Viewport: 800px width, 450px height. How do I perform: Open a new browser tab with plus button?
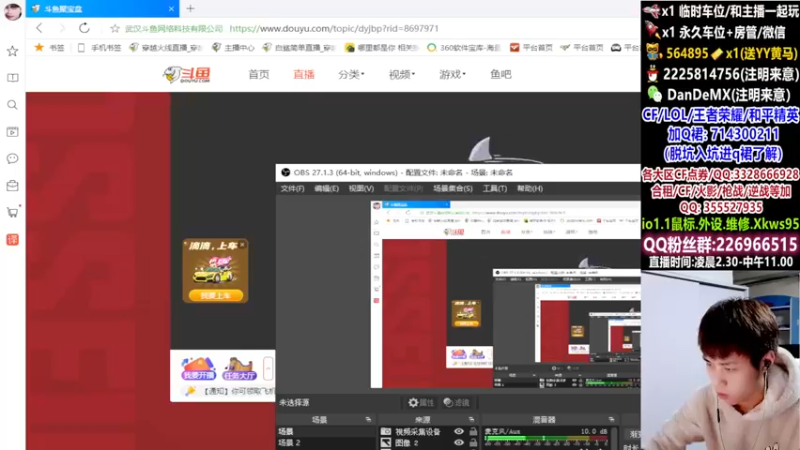(x=190, y=9)
